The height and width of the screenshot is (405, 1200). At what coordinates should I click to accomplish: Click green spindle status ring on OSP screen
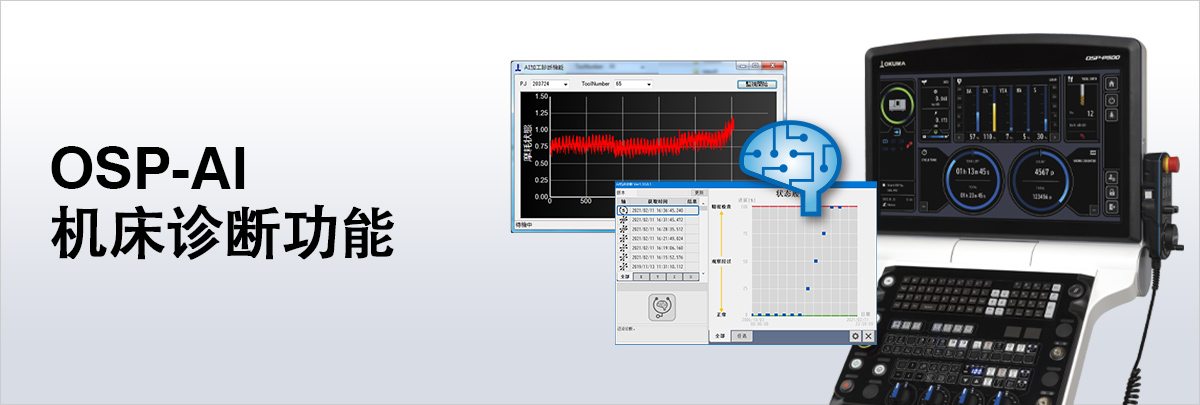[x=898, y=106]
